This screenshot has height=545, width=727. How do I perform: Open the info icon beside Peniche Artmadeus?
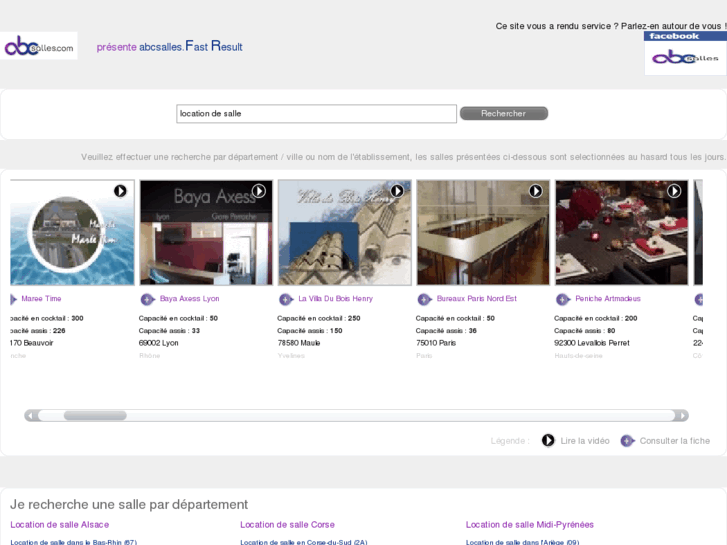(x=563, y=299)
